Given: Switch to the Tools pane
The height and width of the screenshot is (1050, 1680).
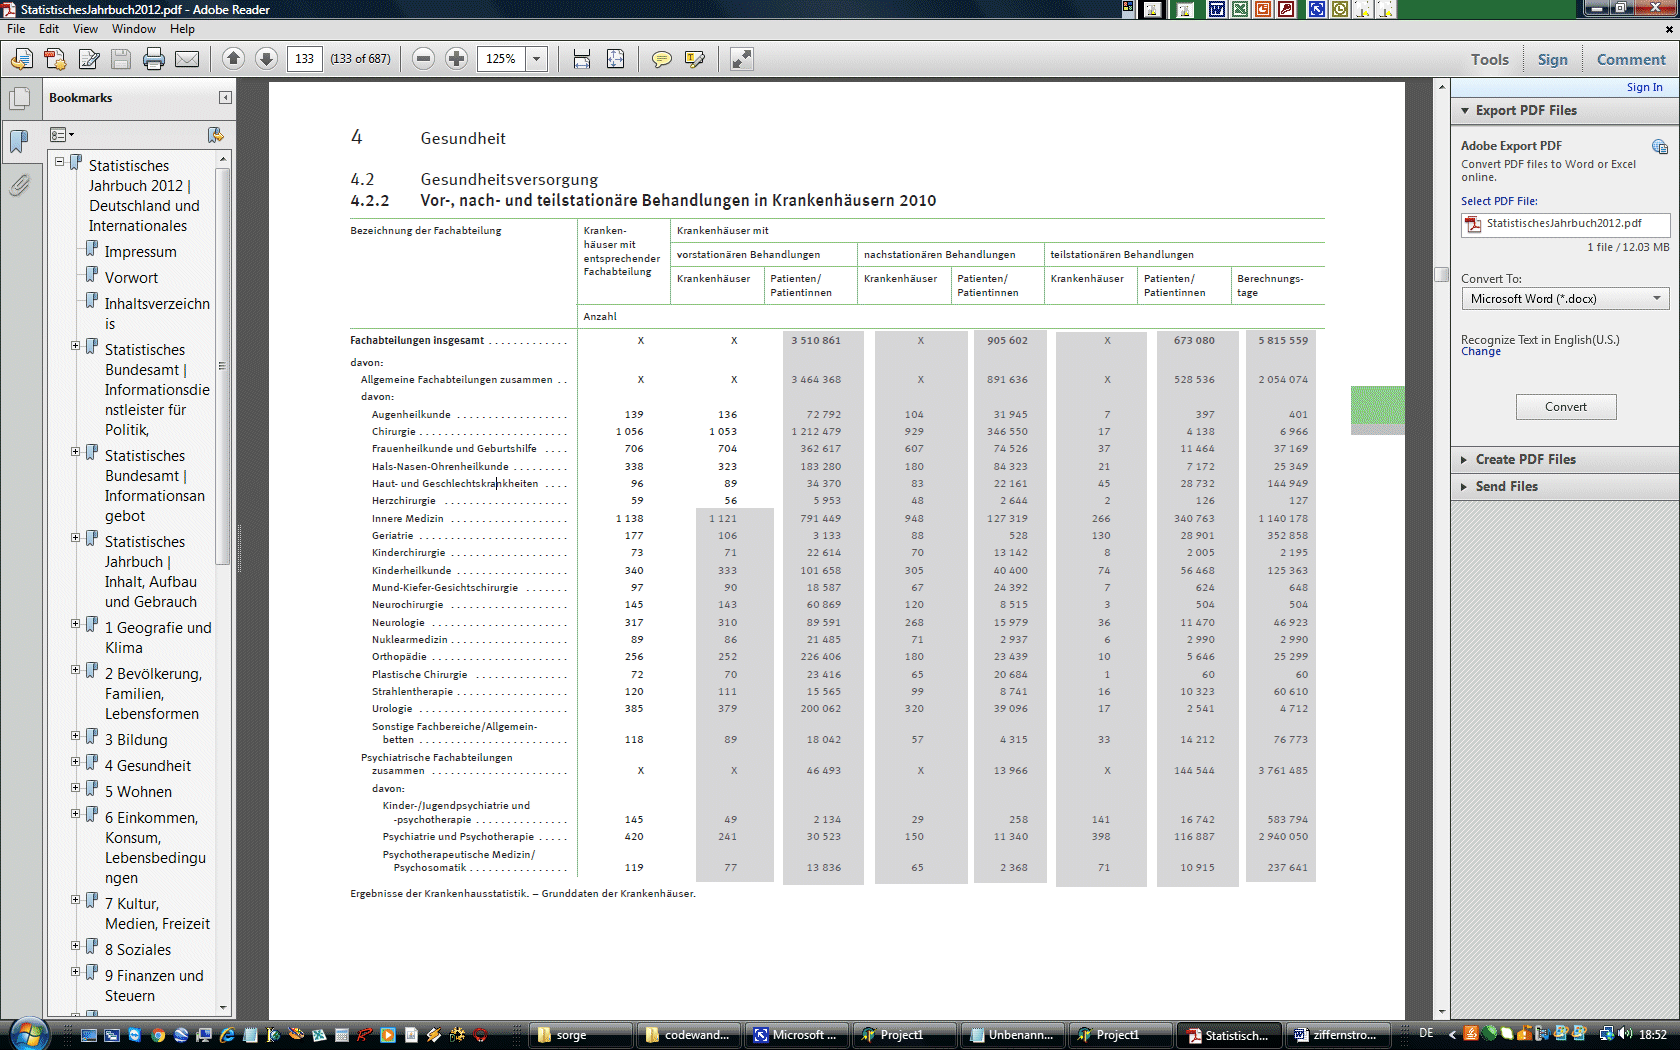Looking at the screenshot, I should coord(1489,60).
